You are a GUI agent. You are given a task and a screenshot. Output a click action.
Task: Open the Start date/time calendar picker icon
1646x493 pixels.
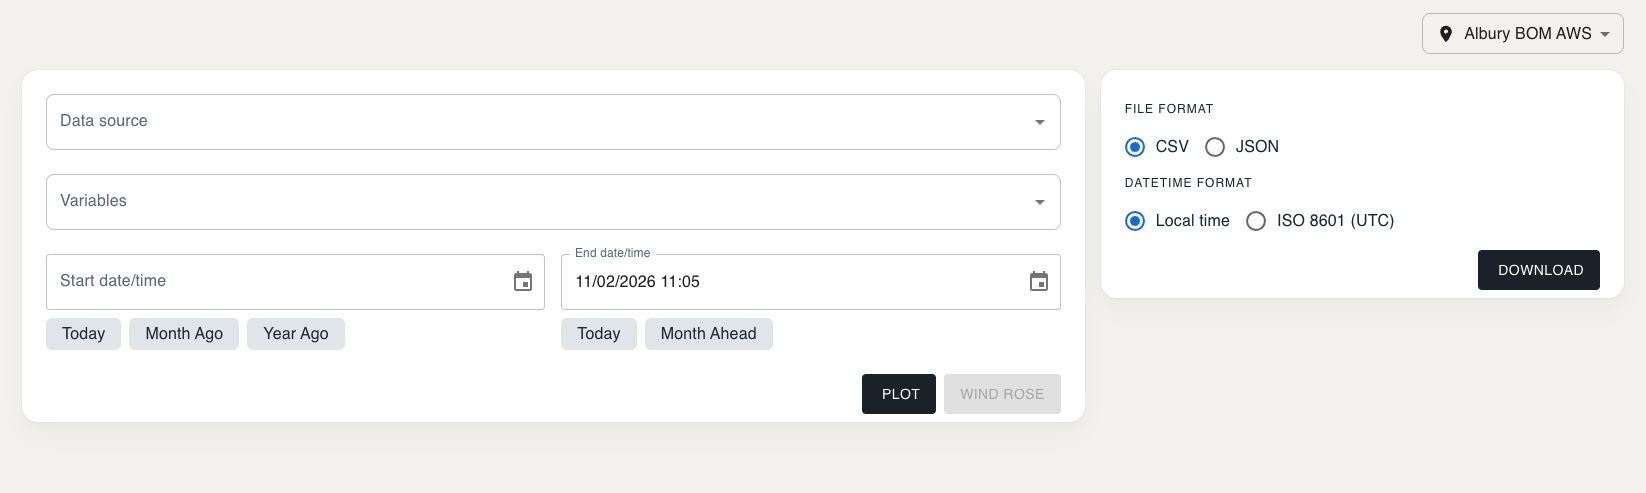(523, 282)
